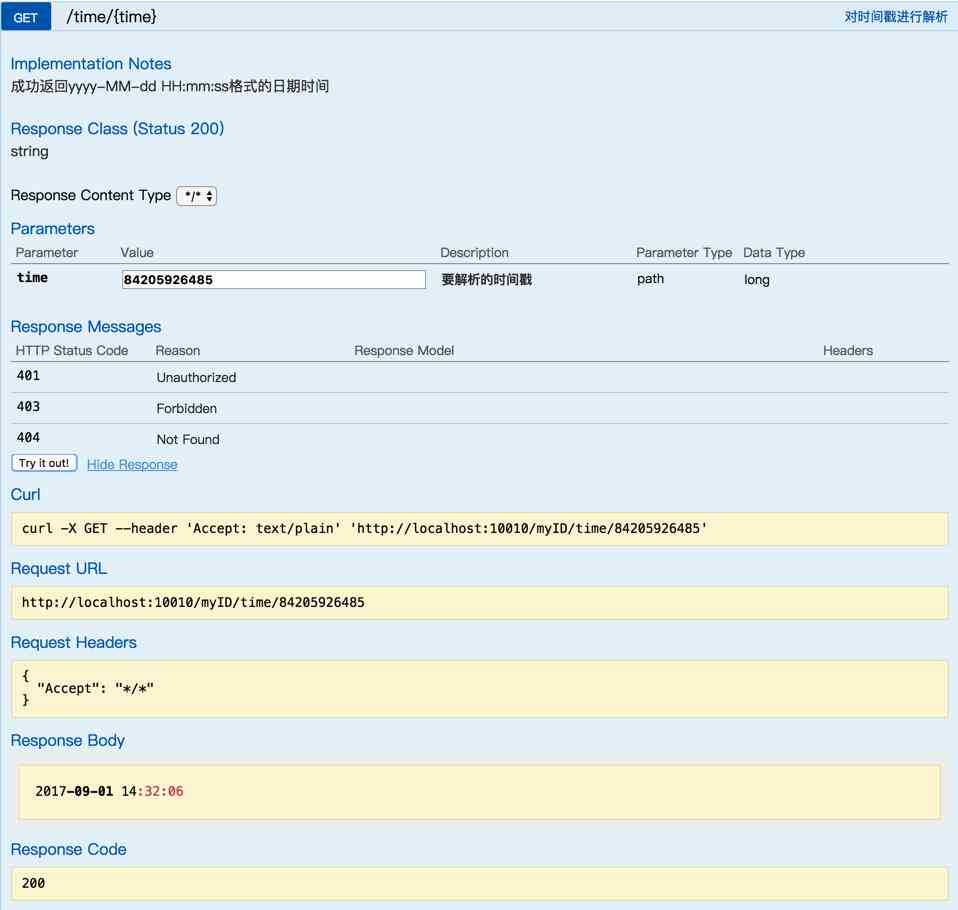Viewport: 958px width, 910px height.
Task: Select the Request URL heading
Action: coord(59,568)
